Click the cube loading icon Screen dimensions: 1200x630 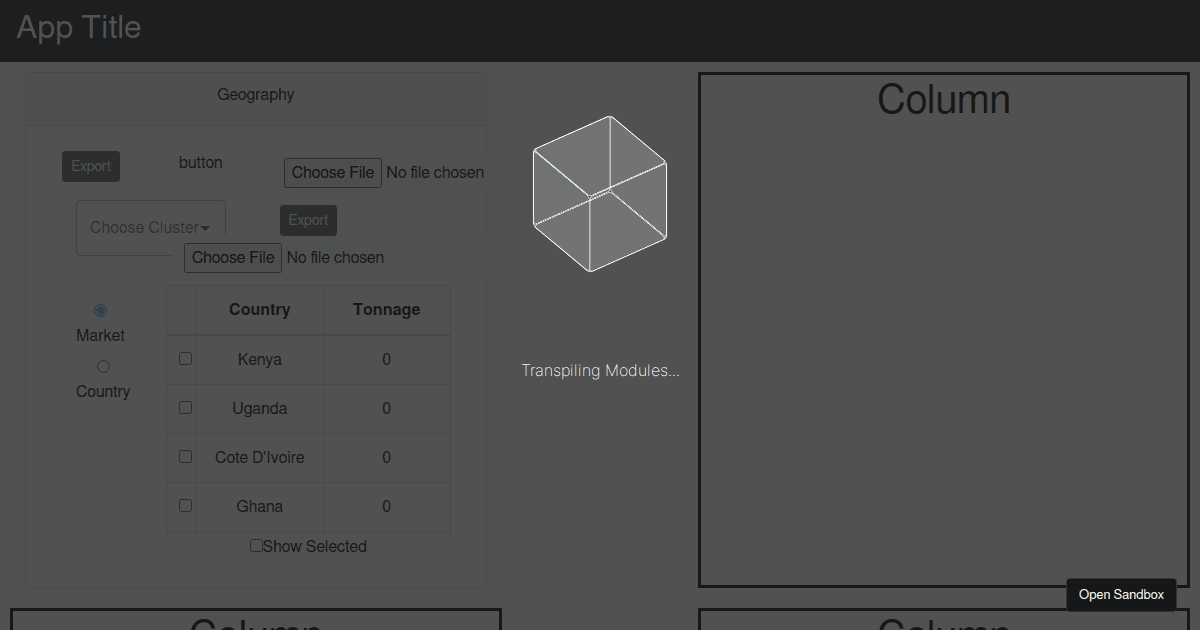[599, 192]
